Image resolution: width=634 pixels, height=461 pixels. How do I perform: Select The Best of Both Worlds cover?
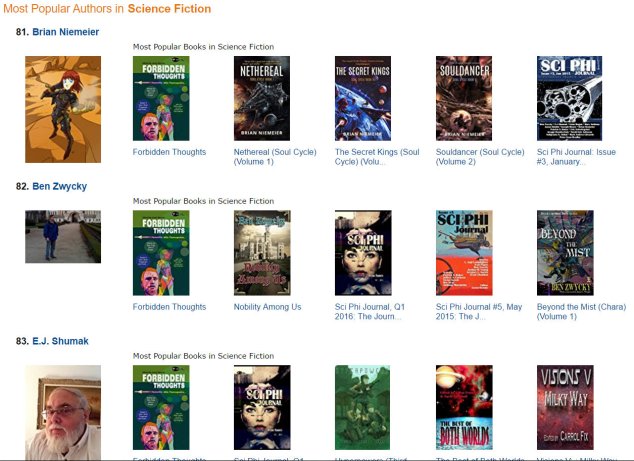click(464, 407)
